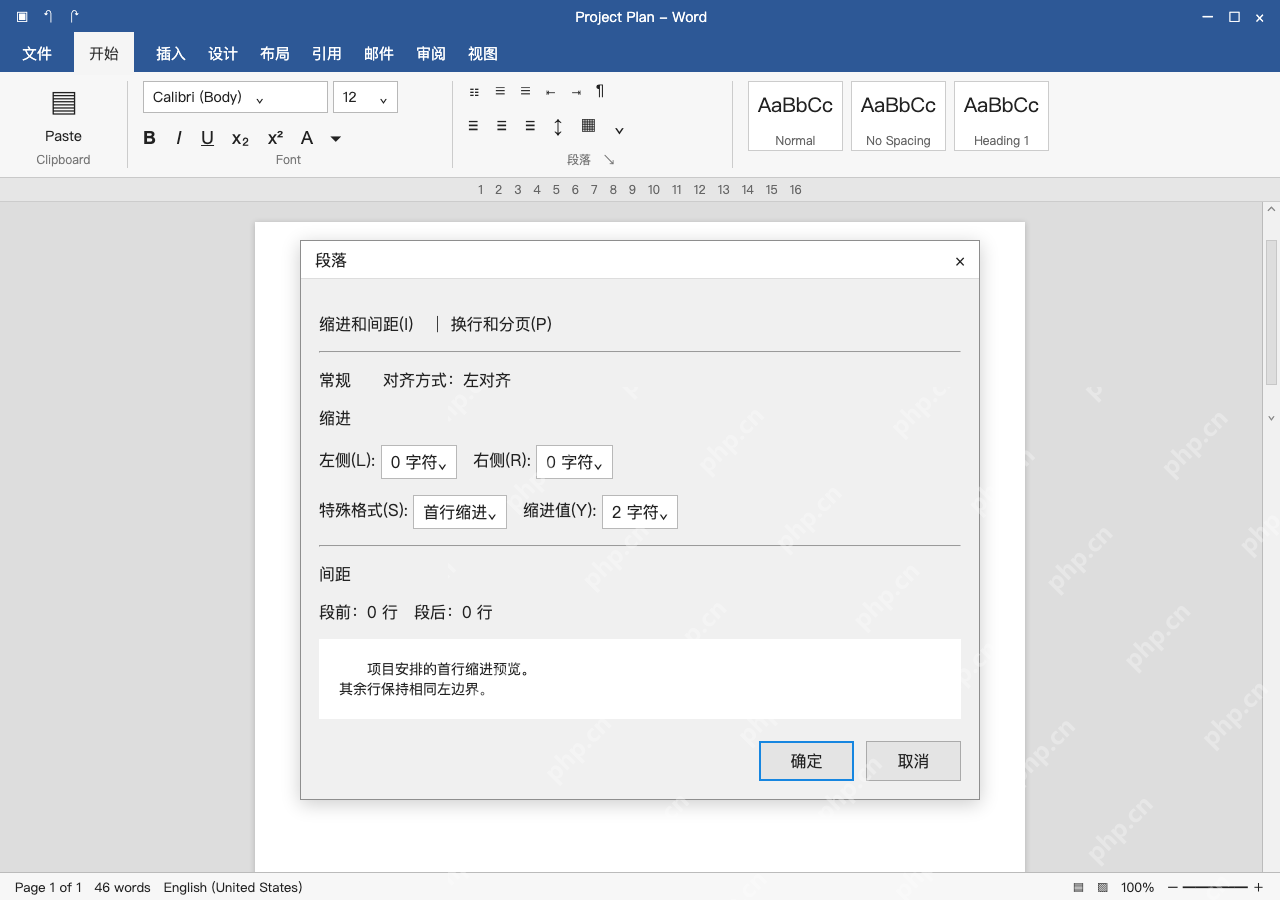
Task: Apply the No Spacing style
Action: point(898,116)
